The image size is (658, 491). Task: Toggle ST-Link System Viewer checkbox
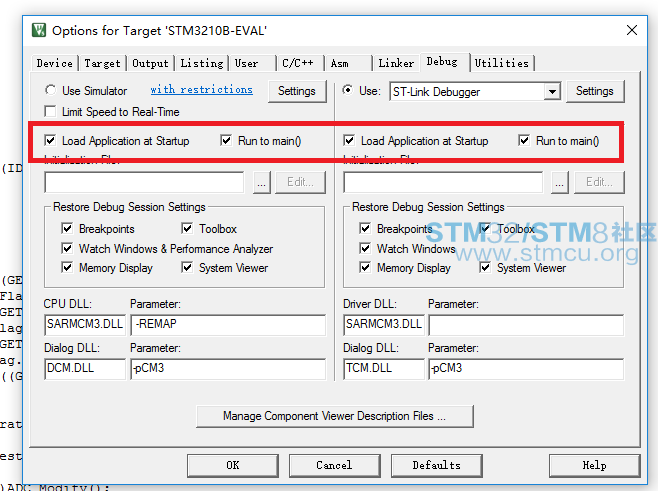coord(485,267)
